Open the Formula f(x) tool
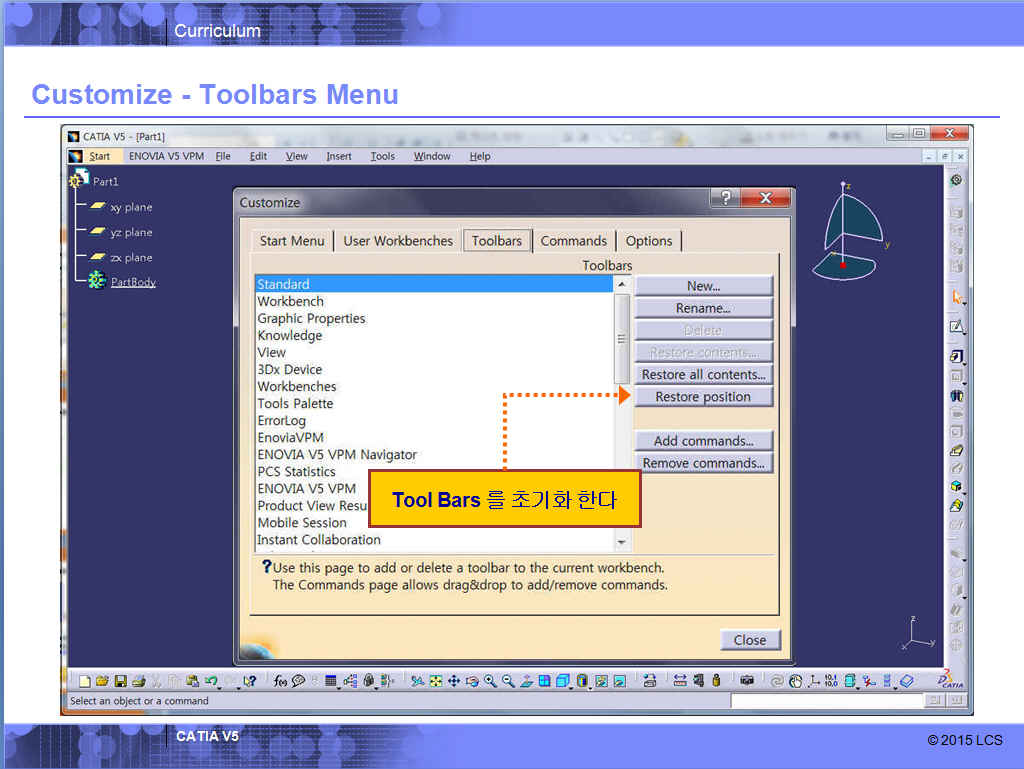The width and height of the screenshot is (1024, 769). pyautogui.click(x=282, y=681)
